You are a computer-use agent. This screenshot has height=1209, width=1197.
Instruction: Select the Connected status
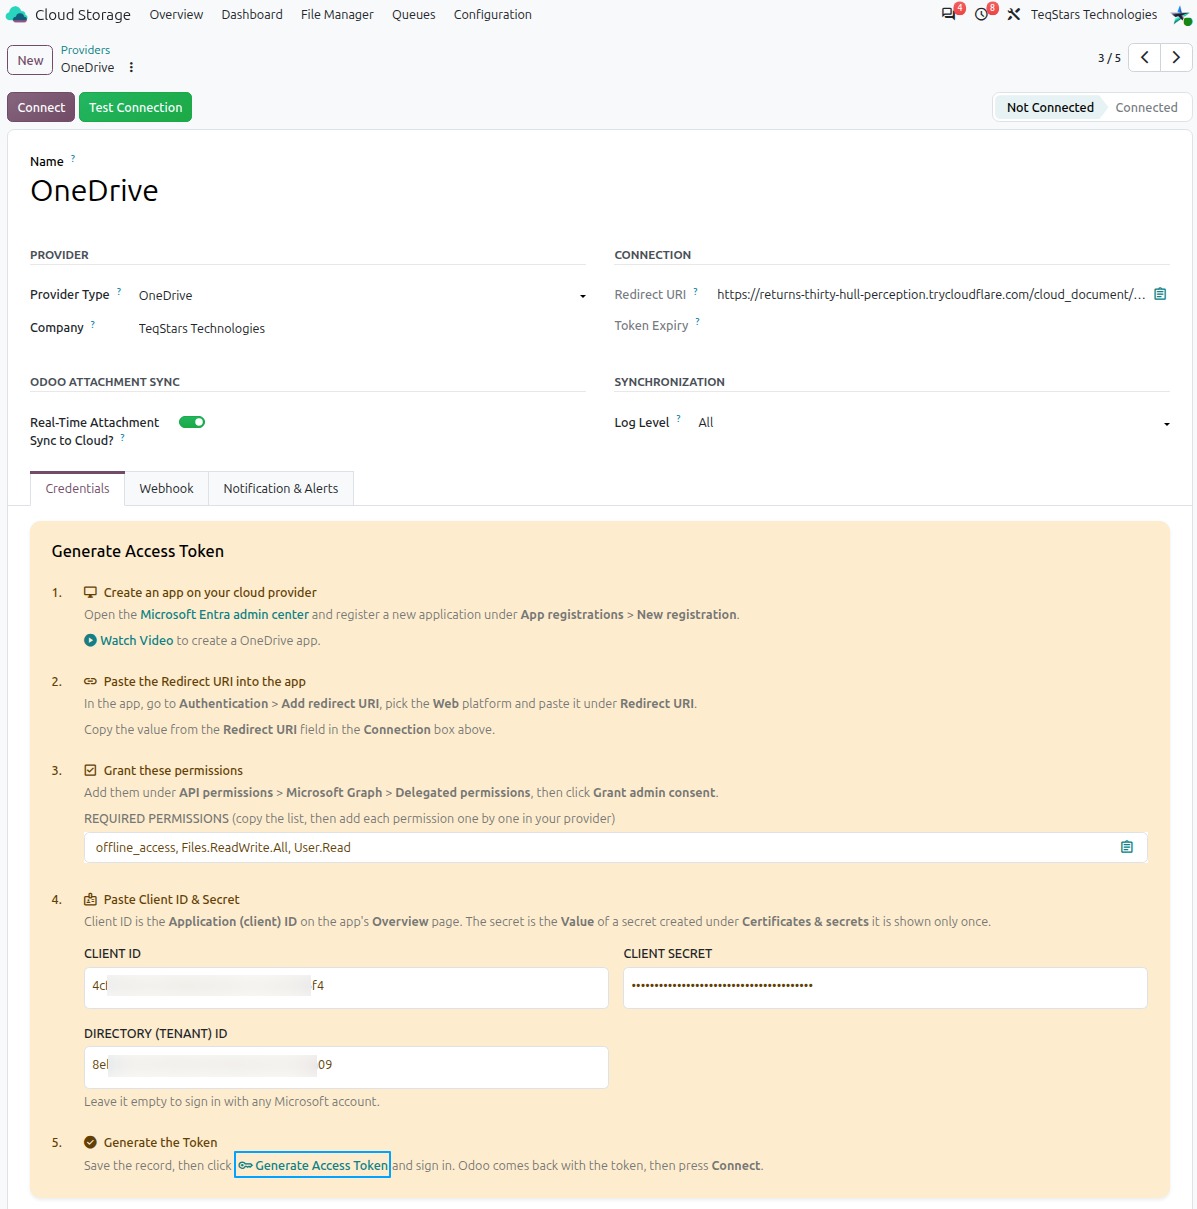1146,107
